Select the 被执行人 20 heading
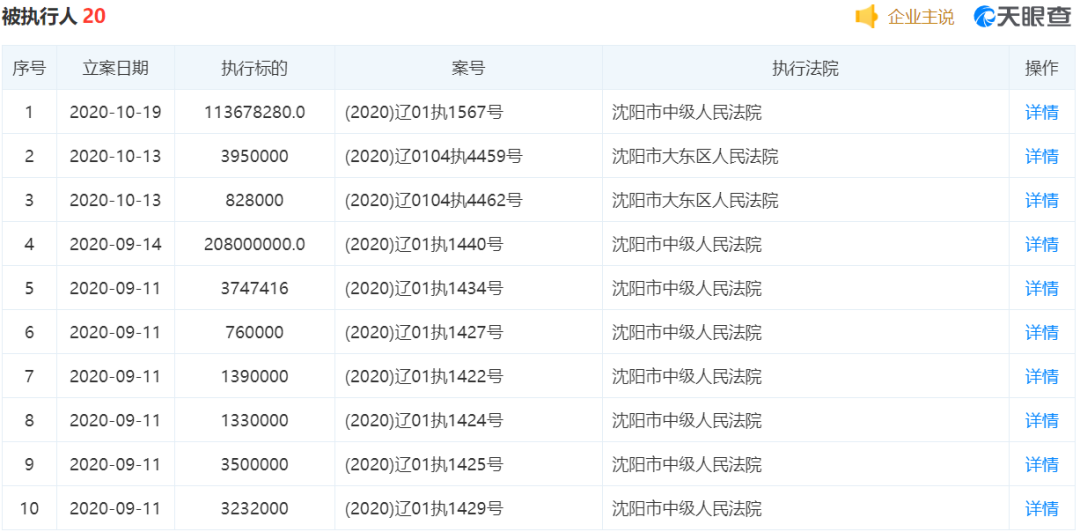 (53, 17)
